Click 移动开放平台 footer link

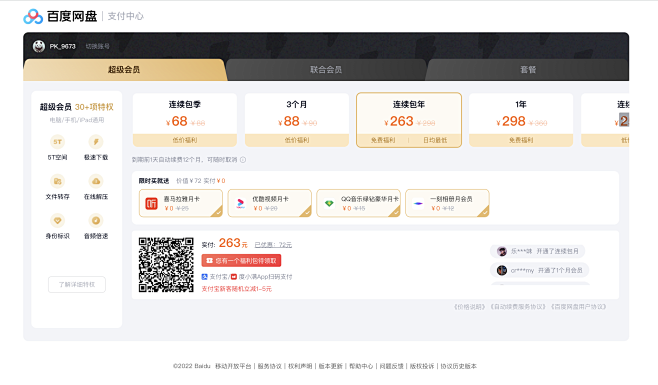[233, 366]
